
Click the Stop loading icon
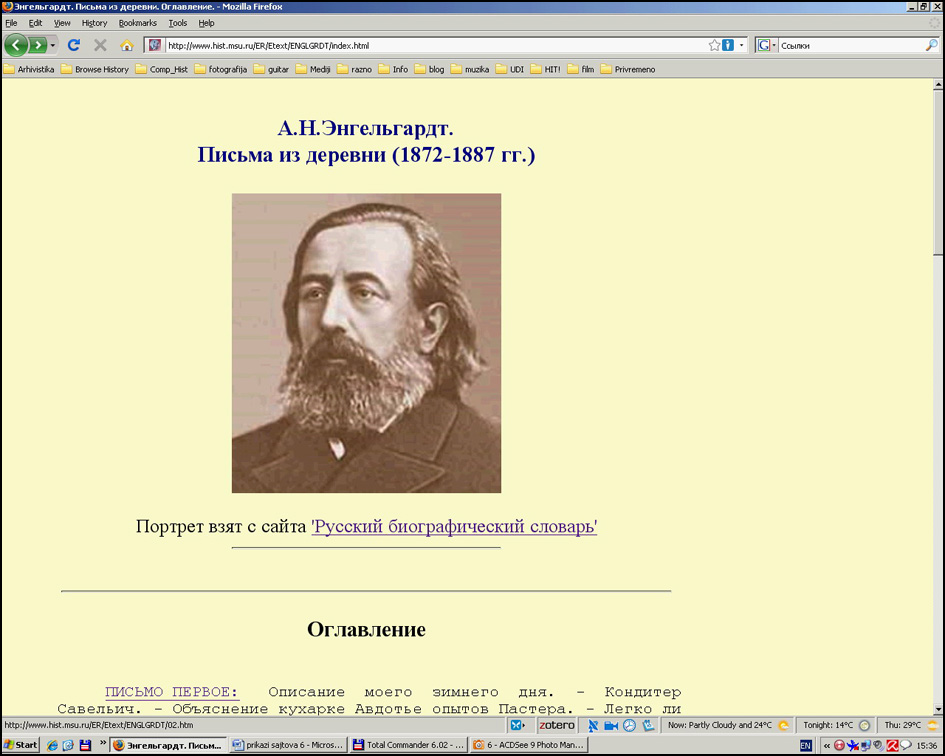click(100, 45)
